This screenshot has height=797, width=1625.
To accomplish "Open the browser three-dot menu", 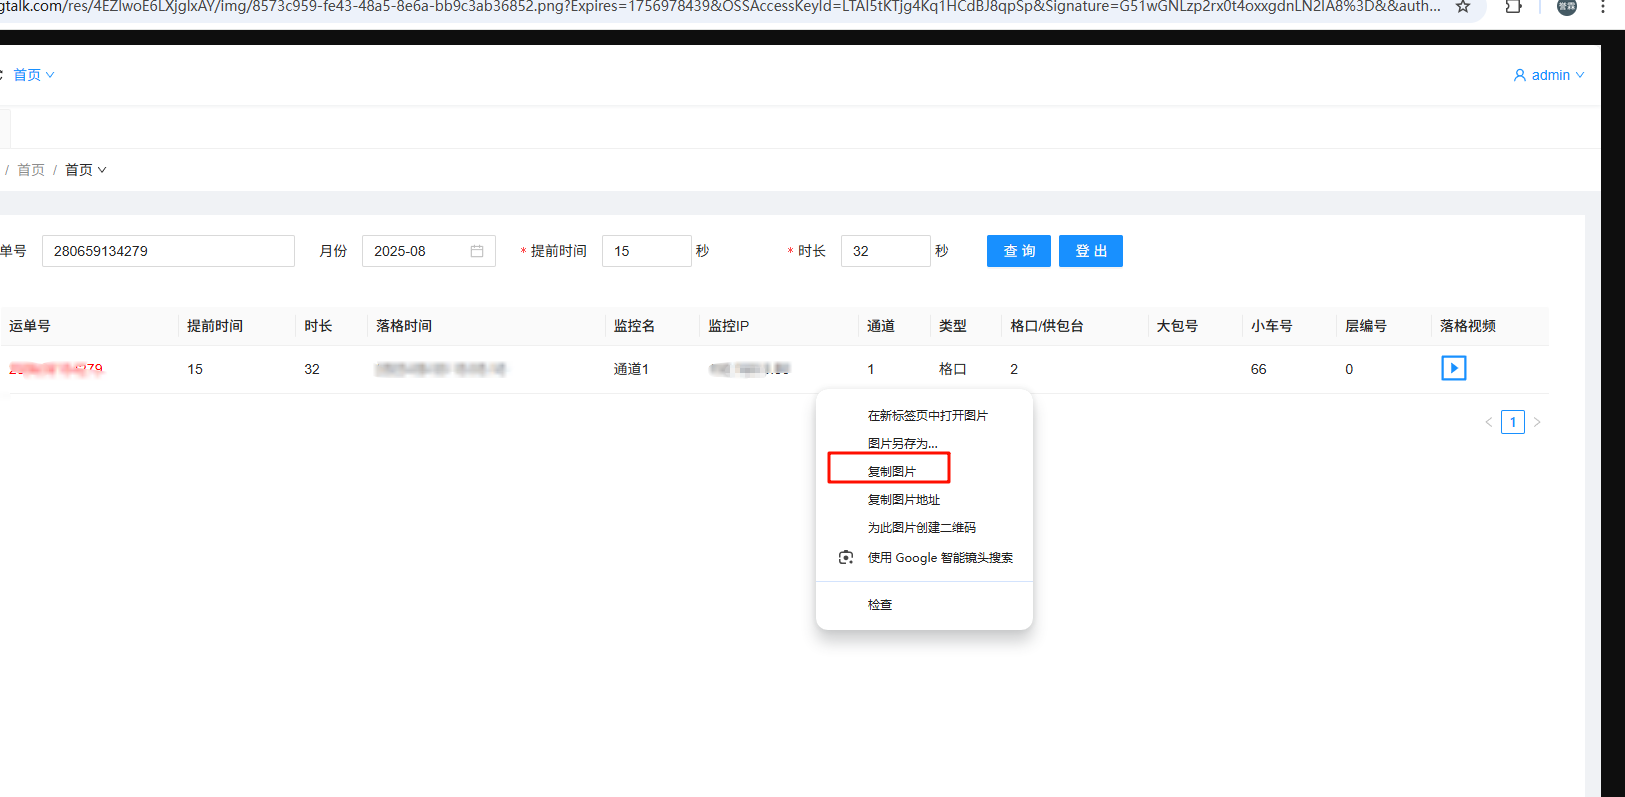I will coord(1603,7).
